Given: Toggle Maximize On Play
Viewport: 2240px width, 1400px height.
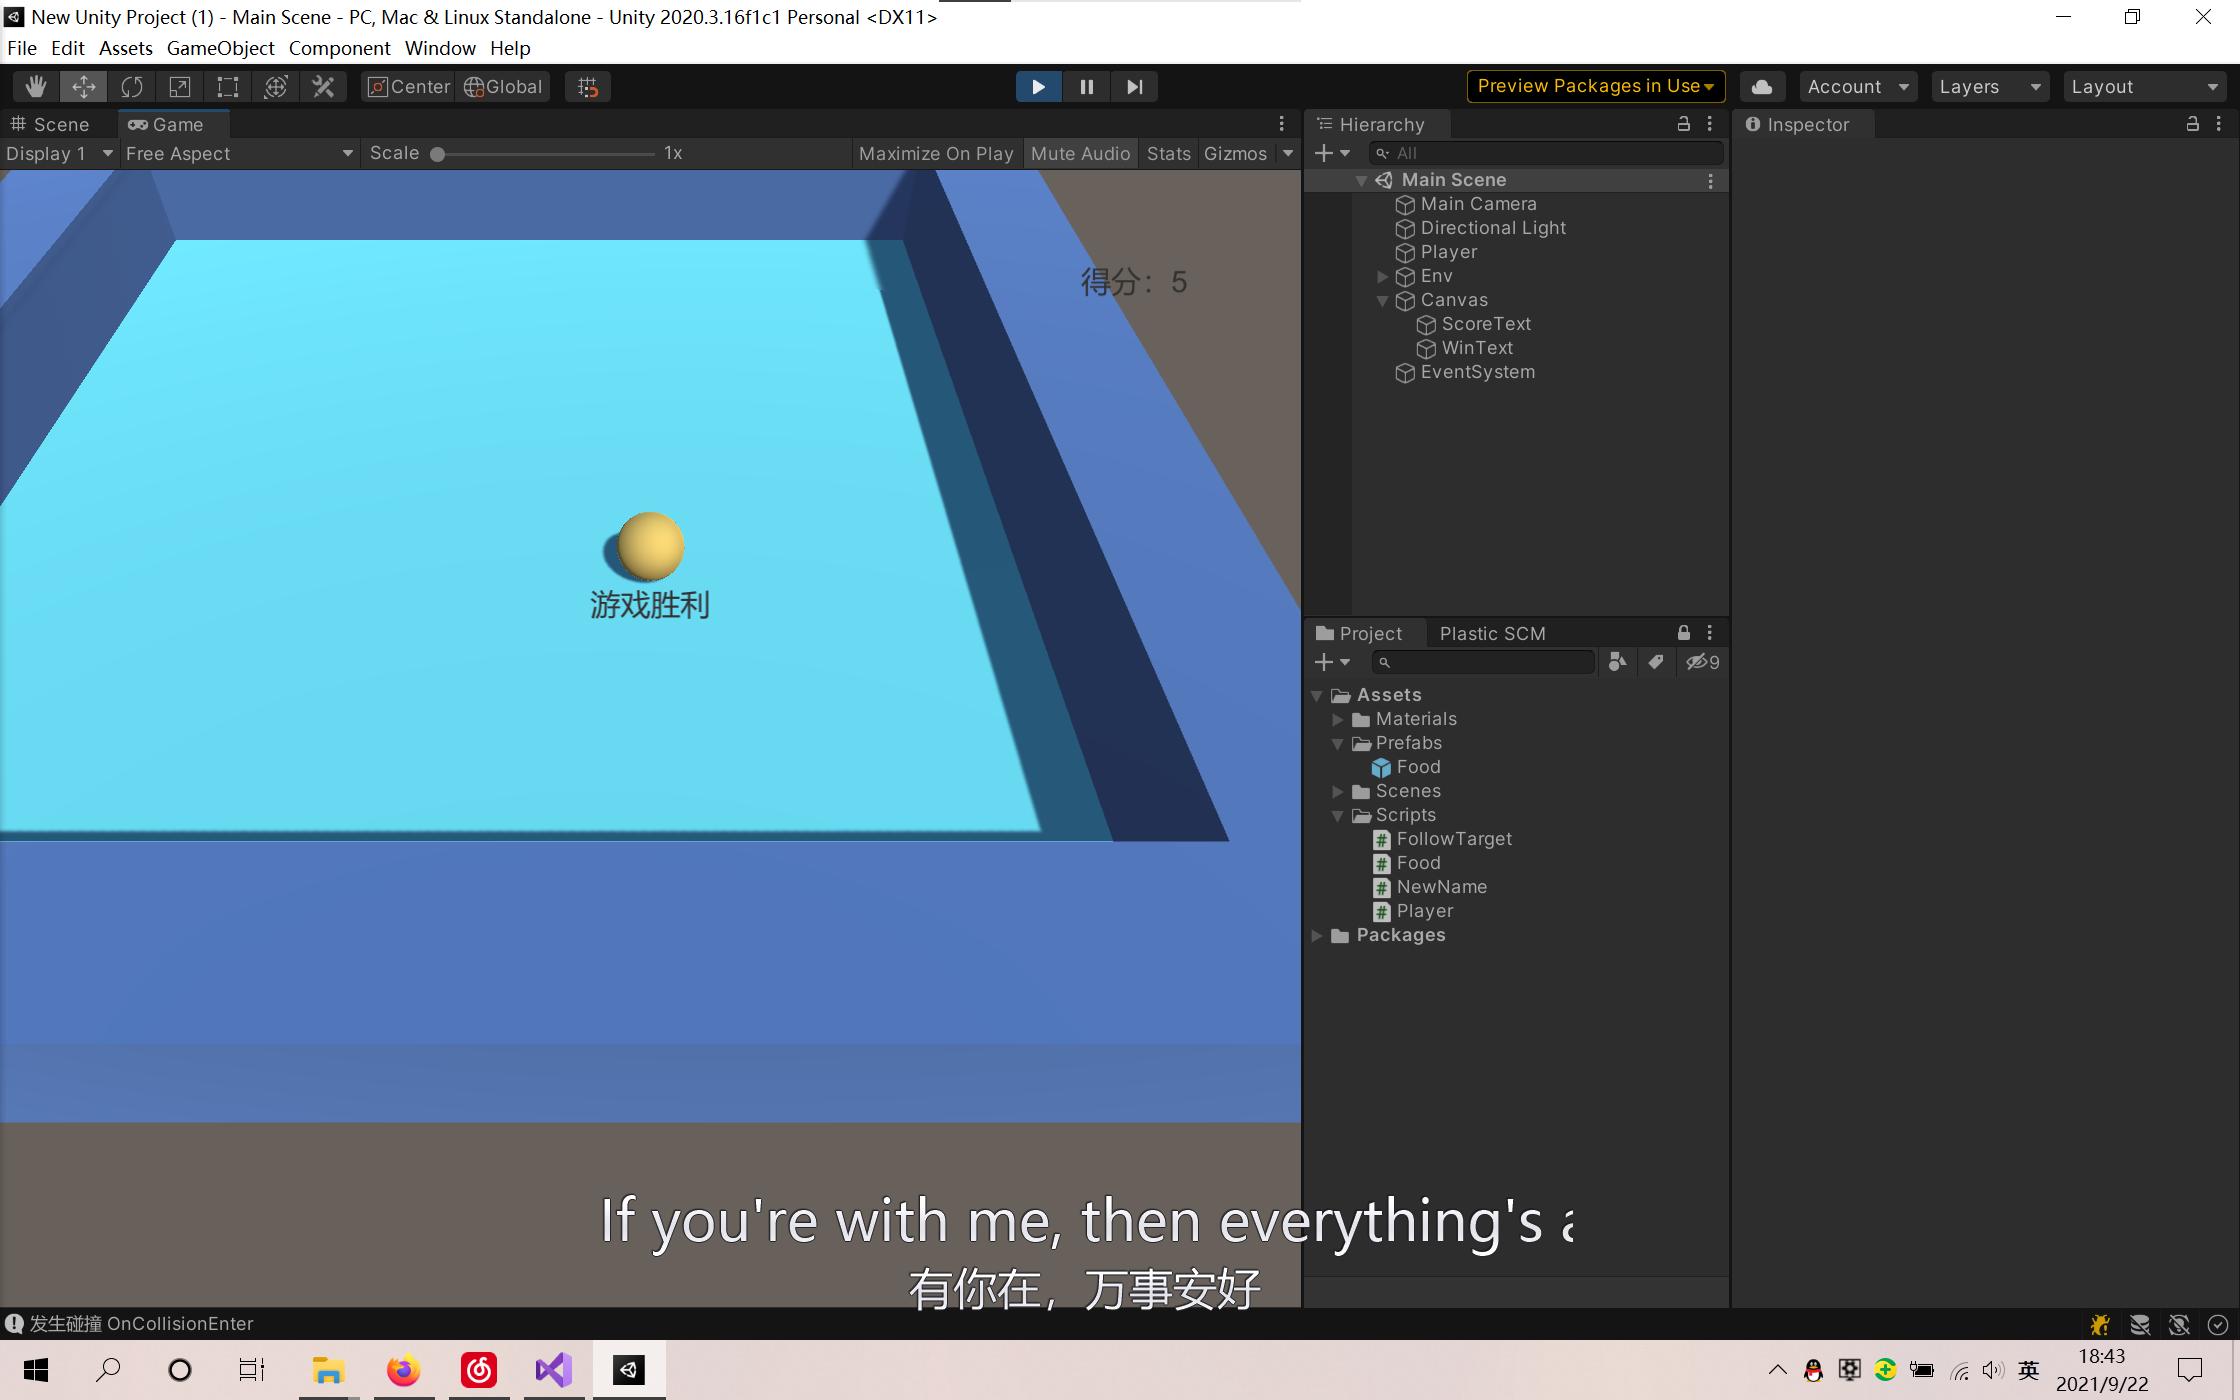Looking at the screenshot, I should tap(936, 153).
